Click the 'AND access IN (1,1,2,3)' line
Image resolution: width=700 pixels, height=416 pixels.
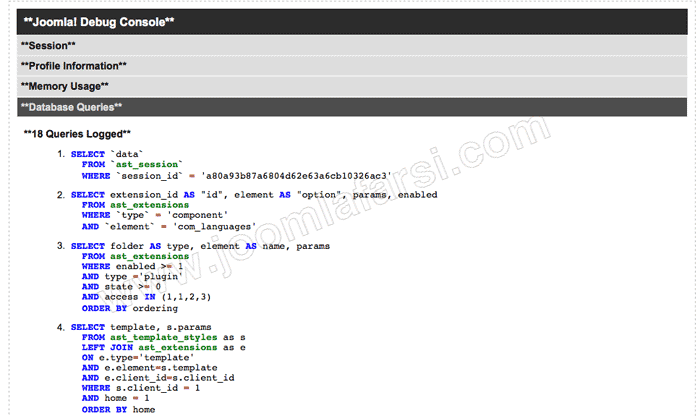point(146,297)
